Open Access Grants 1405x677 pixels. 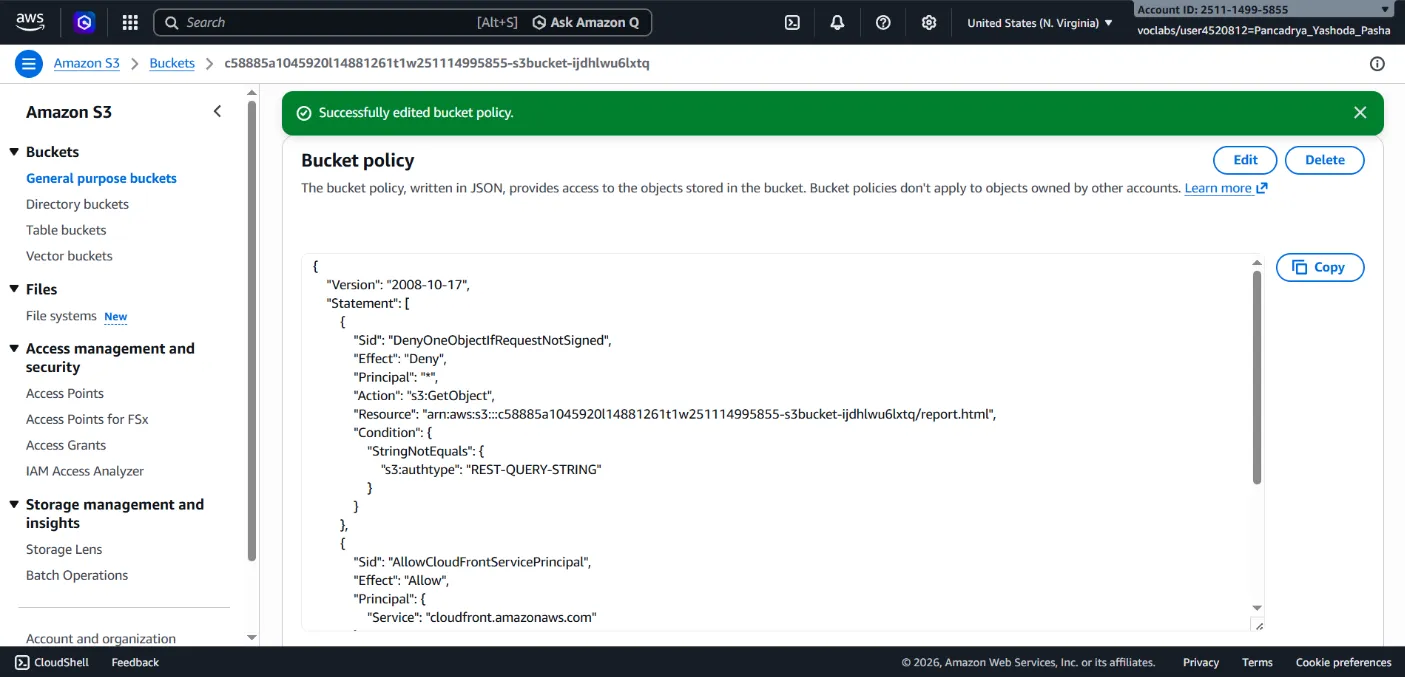pos(66,445)
